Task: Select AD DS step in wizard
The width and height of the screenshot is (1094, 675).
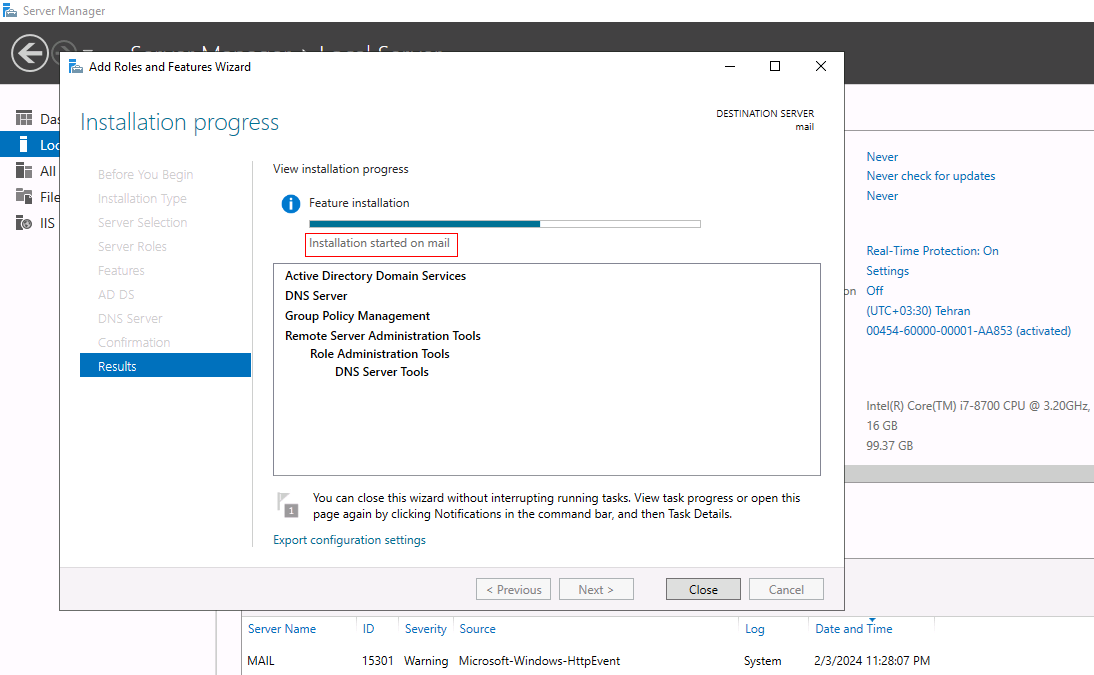Action: 116,295
